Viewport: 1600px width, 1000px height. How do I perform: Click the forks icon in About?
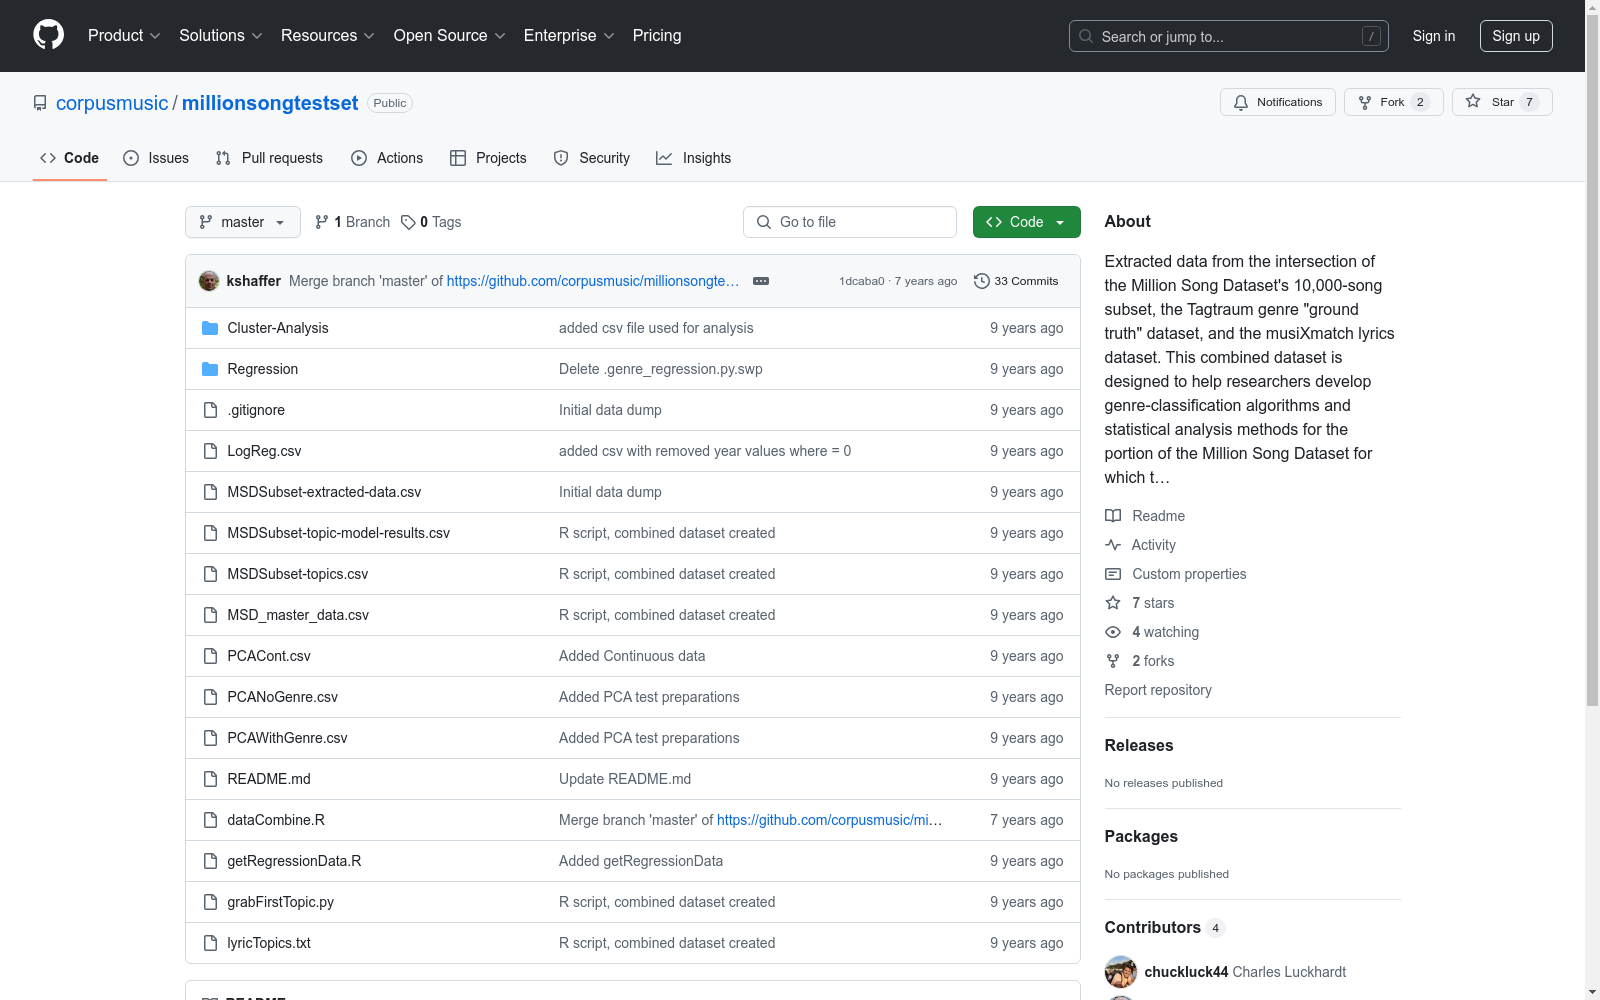(1113, 661)
